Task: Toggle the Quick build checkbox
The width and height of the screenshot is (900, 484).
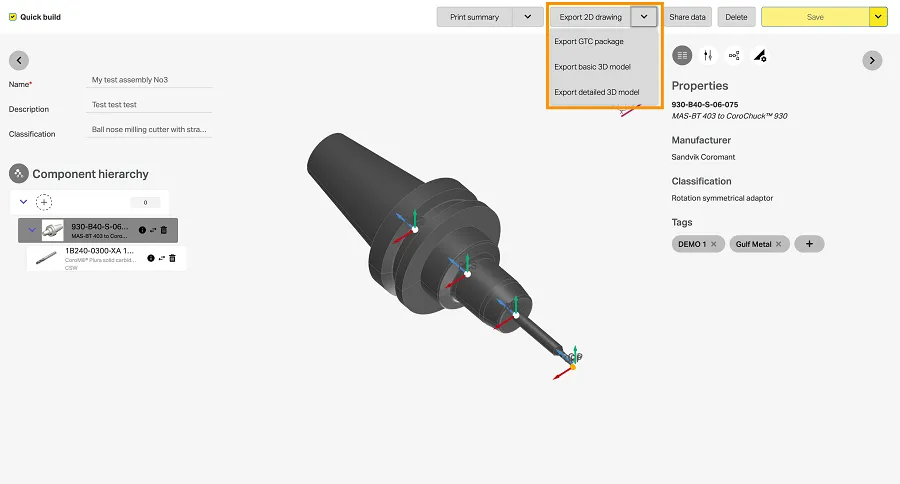Action: [13, 17]
